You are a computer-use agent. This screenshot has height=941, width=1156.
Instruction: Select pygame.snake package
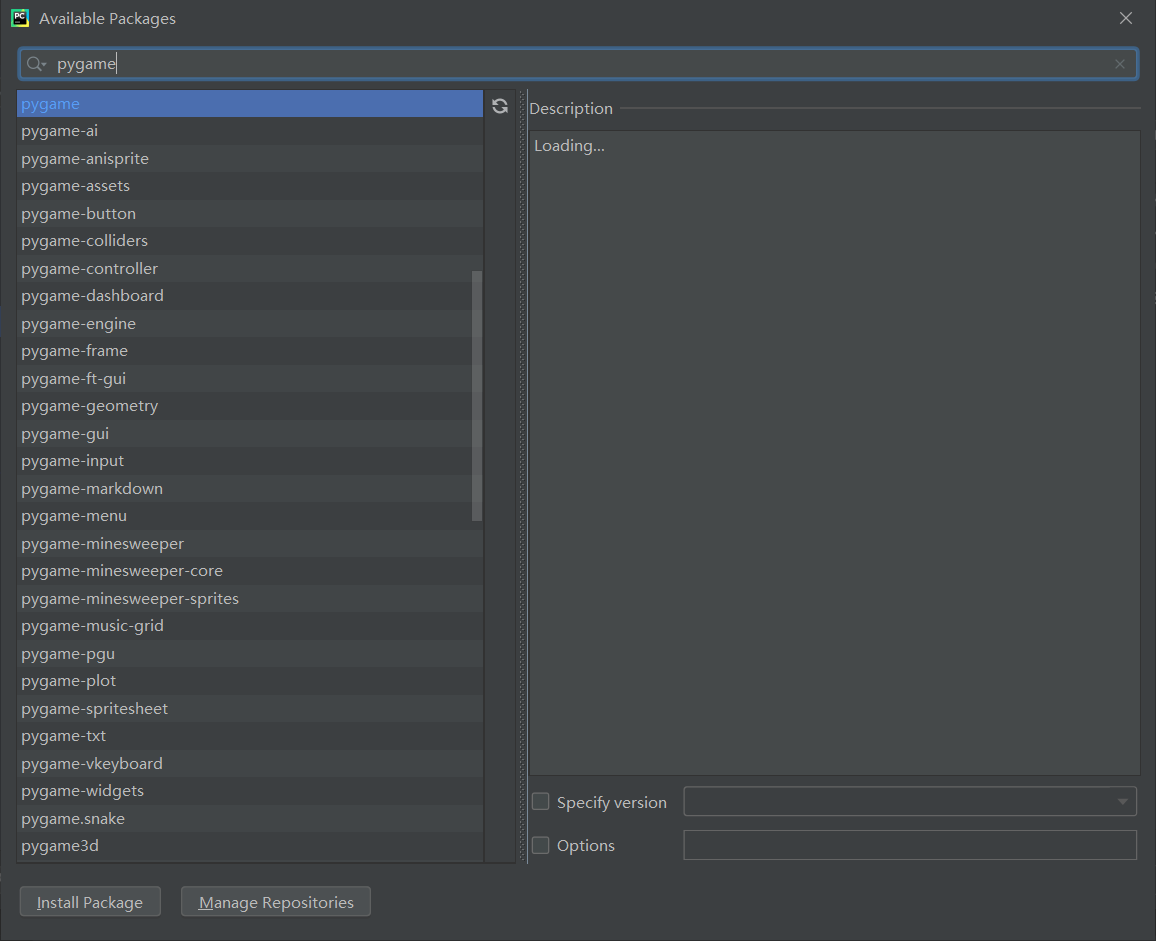[250, 819]
